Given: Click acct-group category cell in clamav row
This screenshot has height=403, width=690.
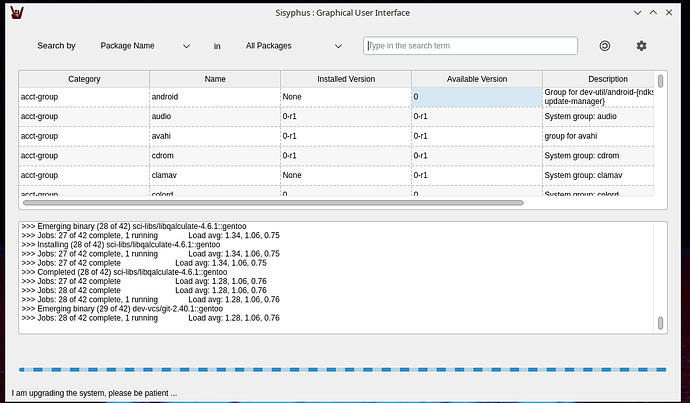Looking at the screenshot, I should (x=84, y=176).
